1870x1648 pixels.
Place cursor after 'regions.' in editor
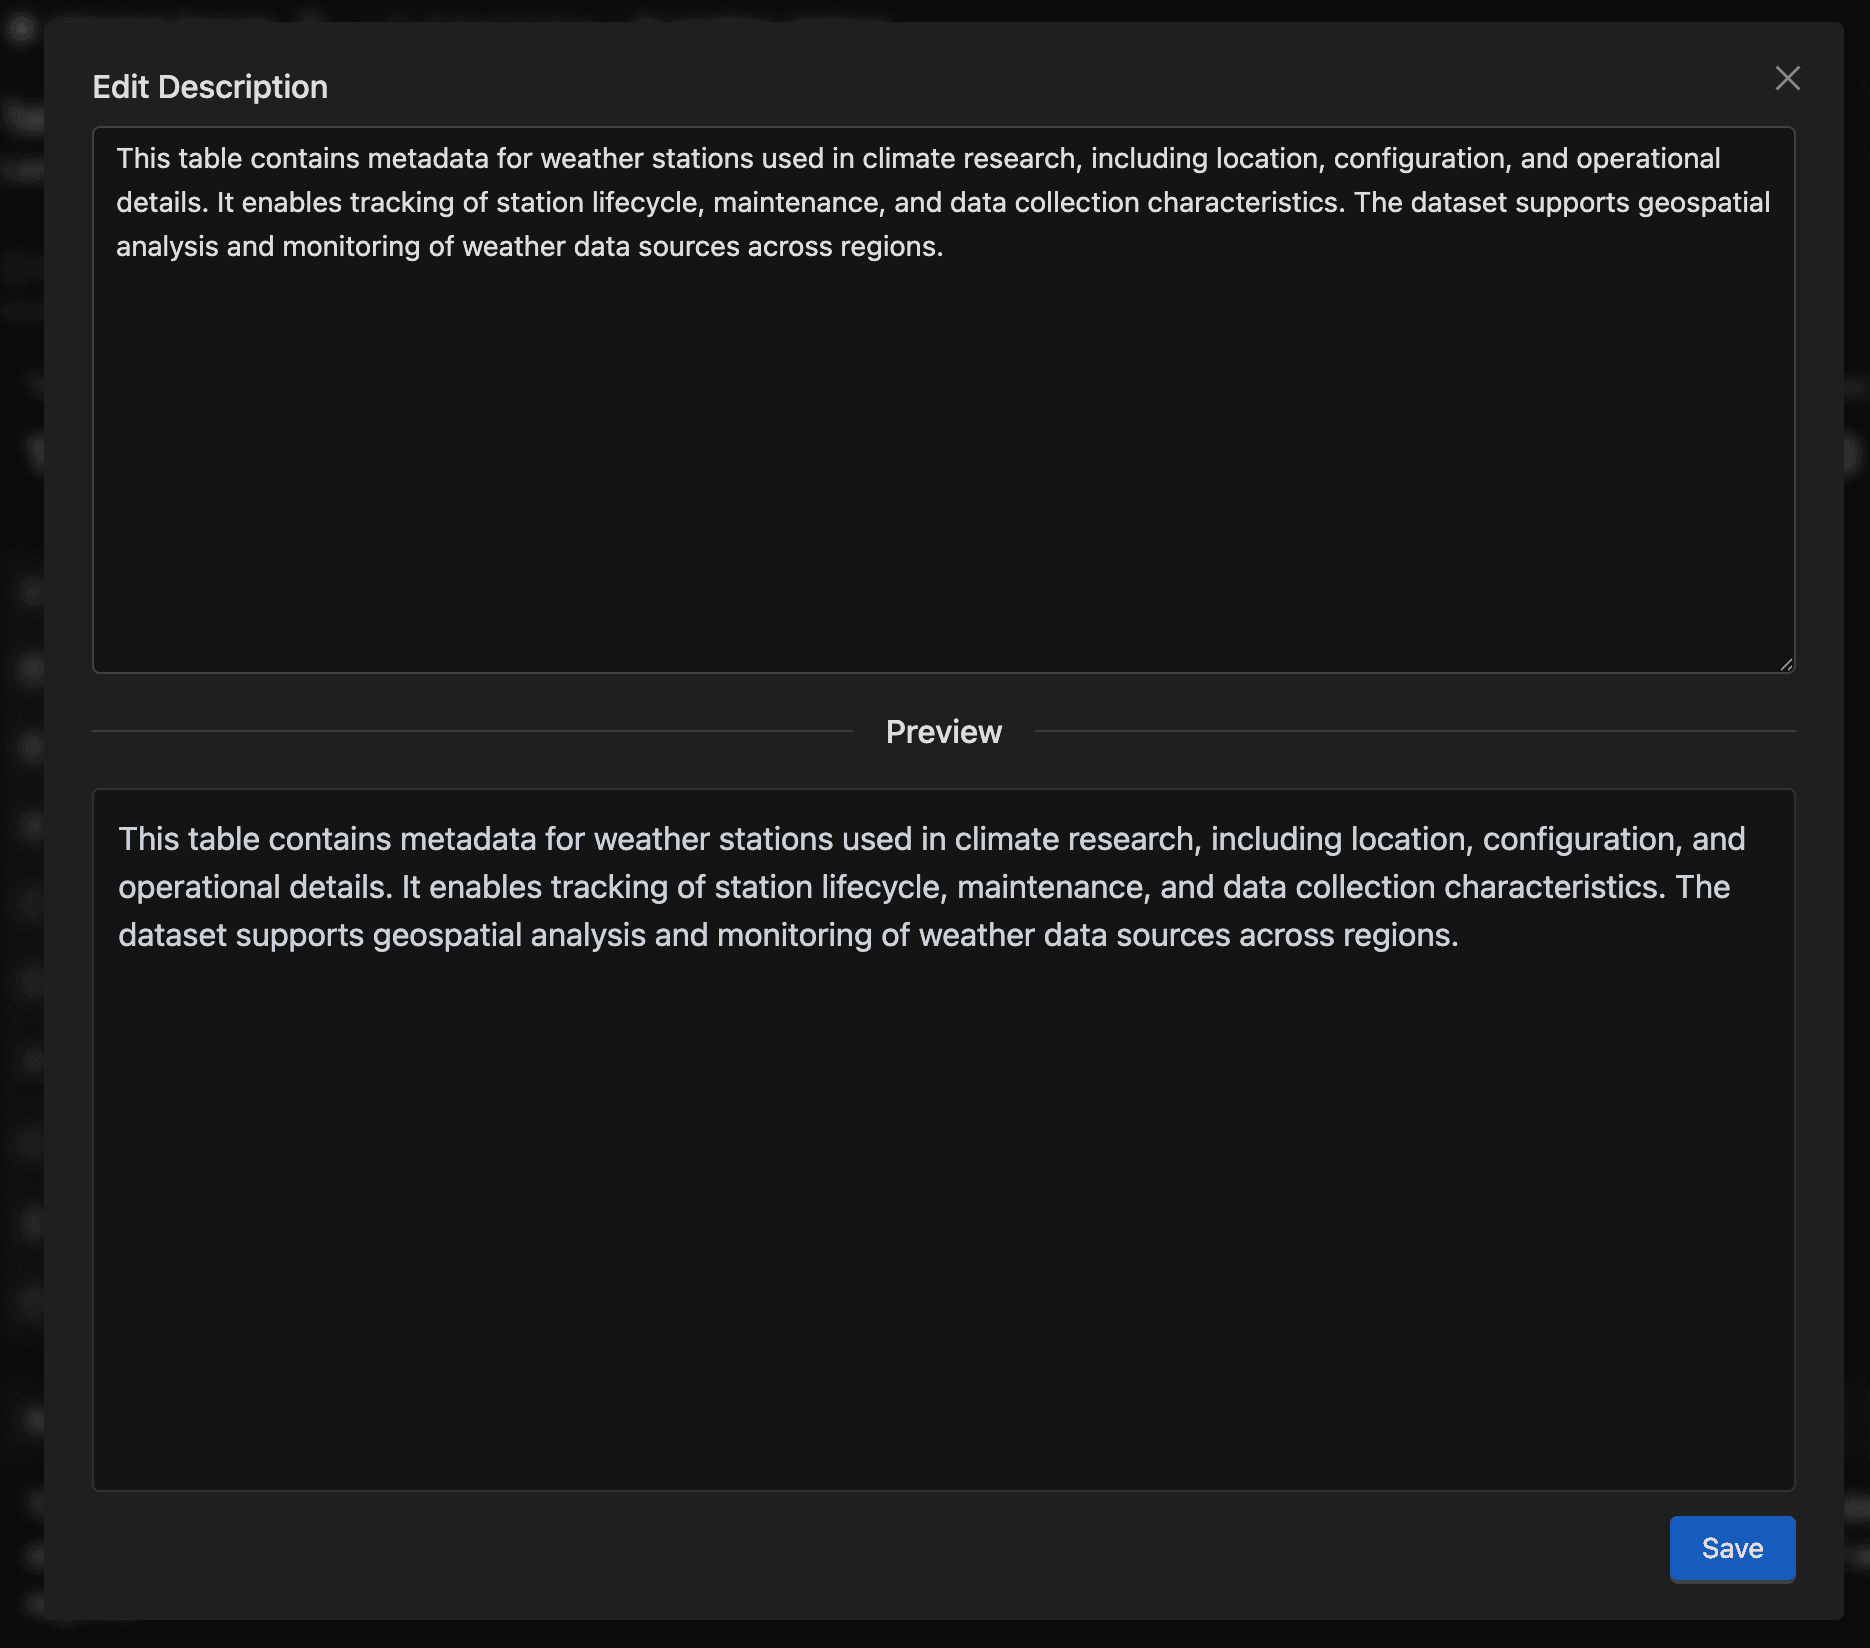[945, 247]
